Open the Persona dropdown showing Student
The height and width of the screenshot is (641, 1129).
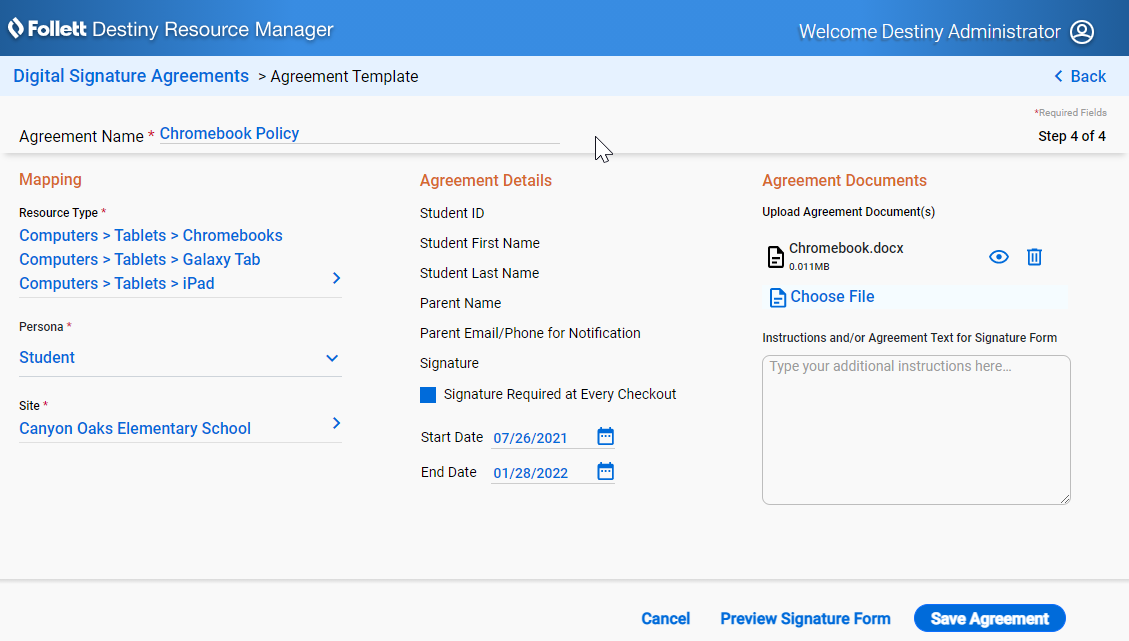tap(331, 357)
